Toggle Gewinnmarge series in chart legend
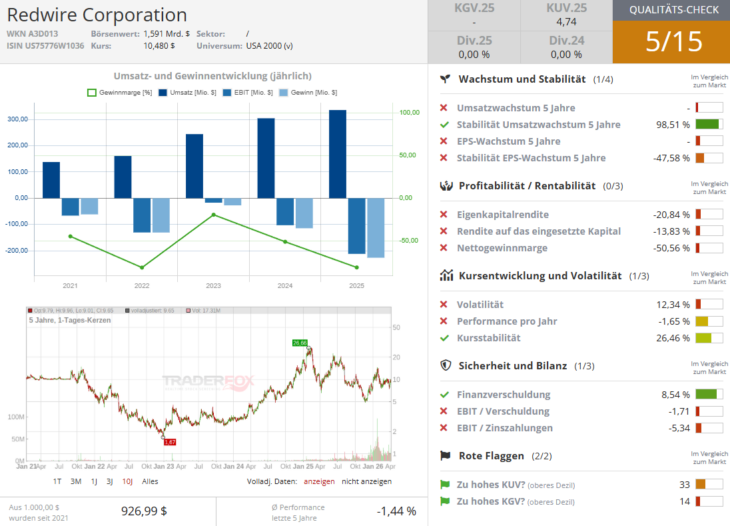The image size is (730, 526). [x=122, y=93]
